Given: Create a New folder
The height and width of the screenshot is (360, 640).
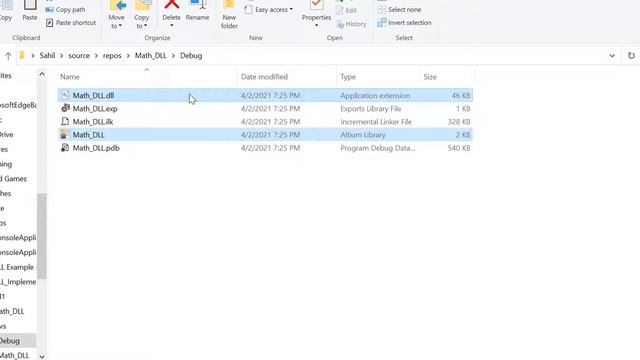Looking at the screenshot, I should [x=229, y=15].
